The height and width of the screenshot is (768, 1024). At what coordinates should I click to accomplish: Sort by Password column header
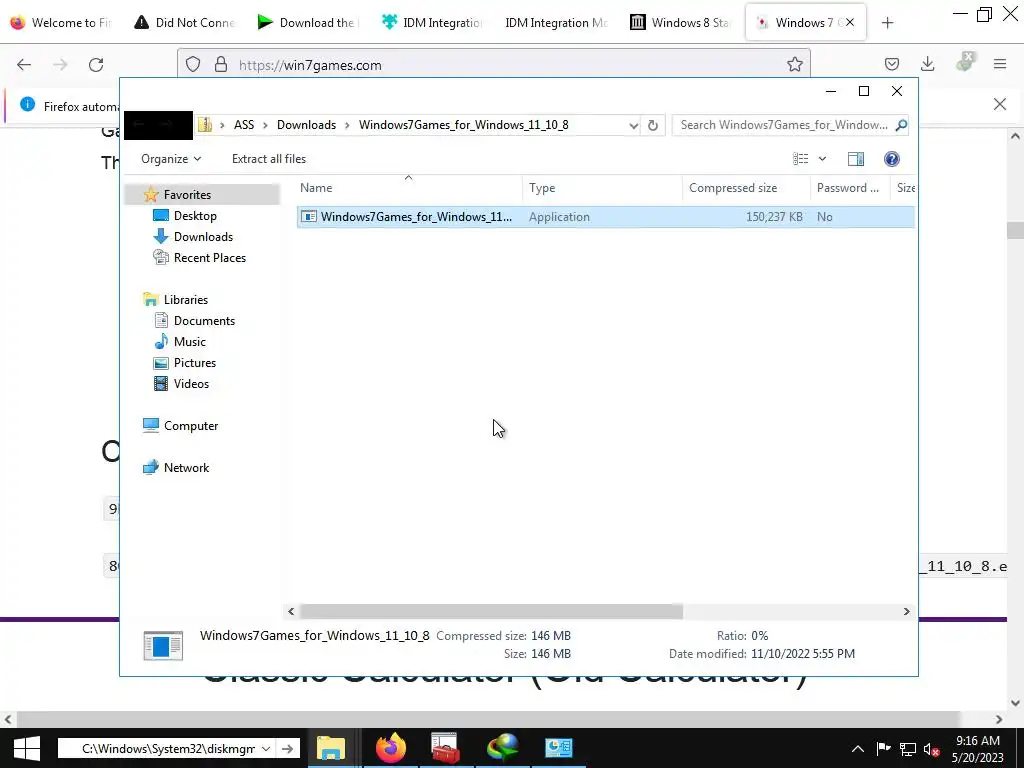[x=848, y=188]
